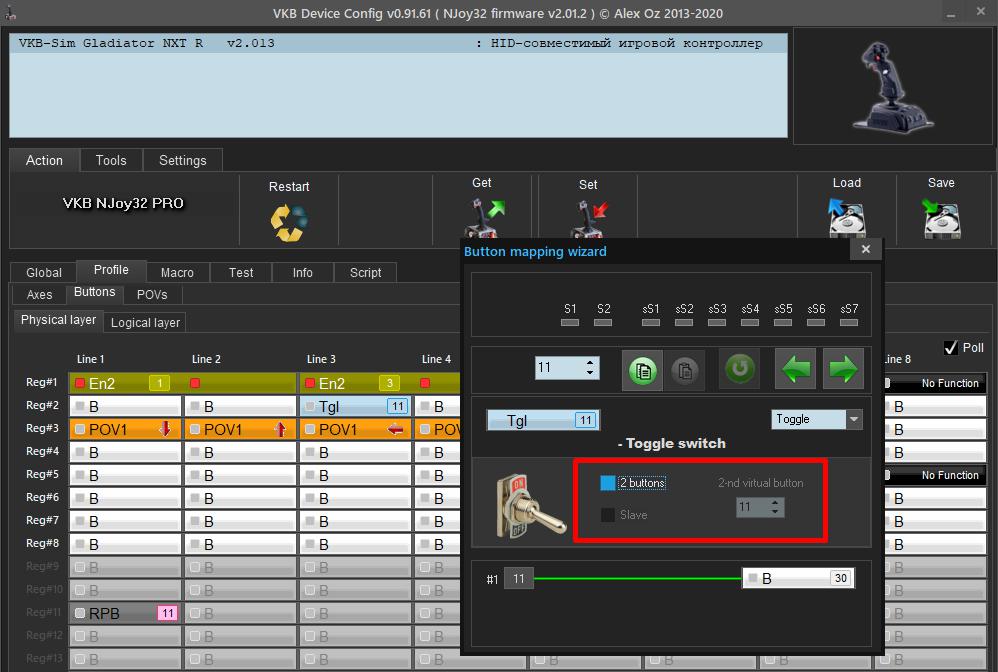Select the Physical layer tab
This screenshot has width=998, height=672.
click(x=58, y=320)
